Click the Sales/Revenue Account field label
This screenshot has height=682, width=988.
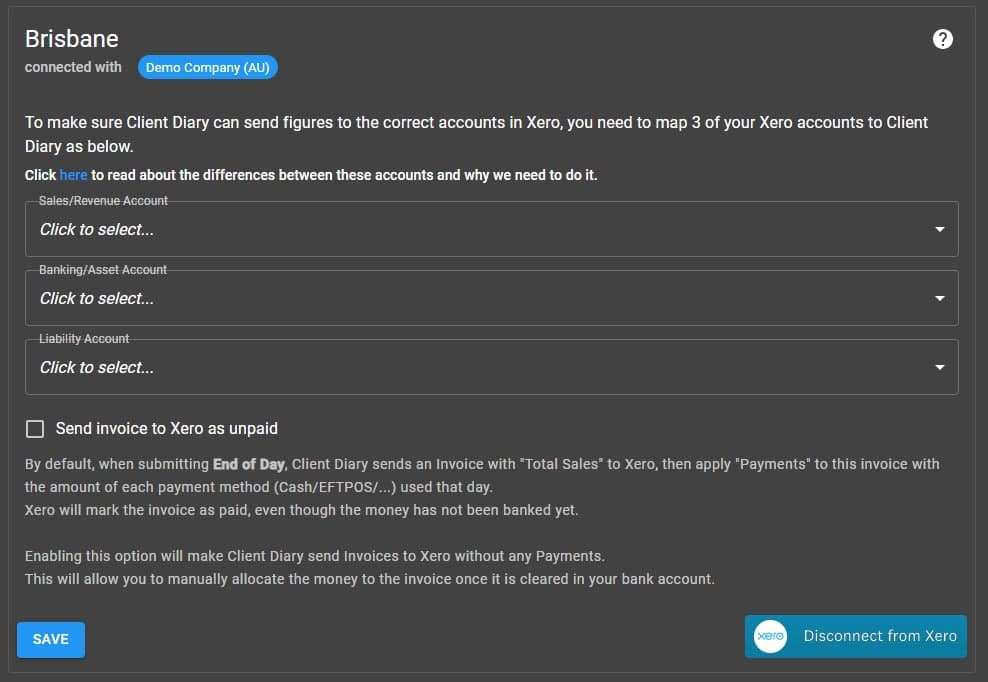(103, 201)
